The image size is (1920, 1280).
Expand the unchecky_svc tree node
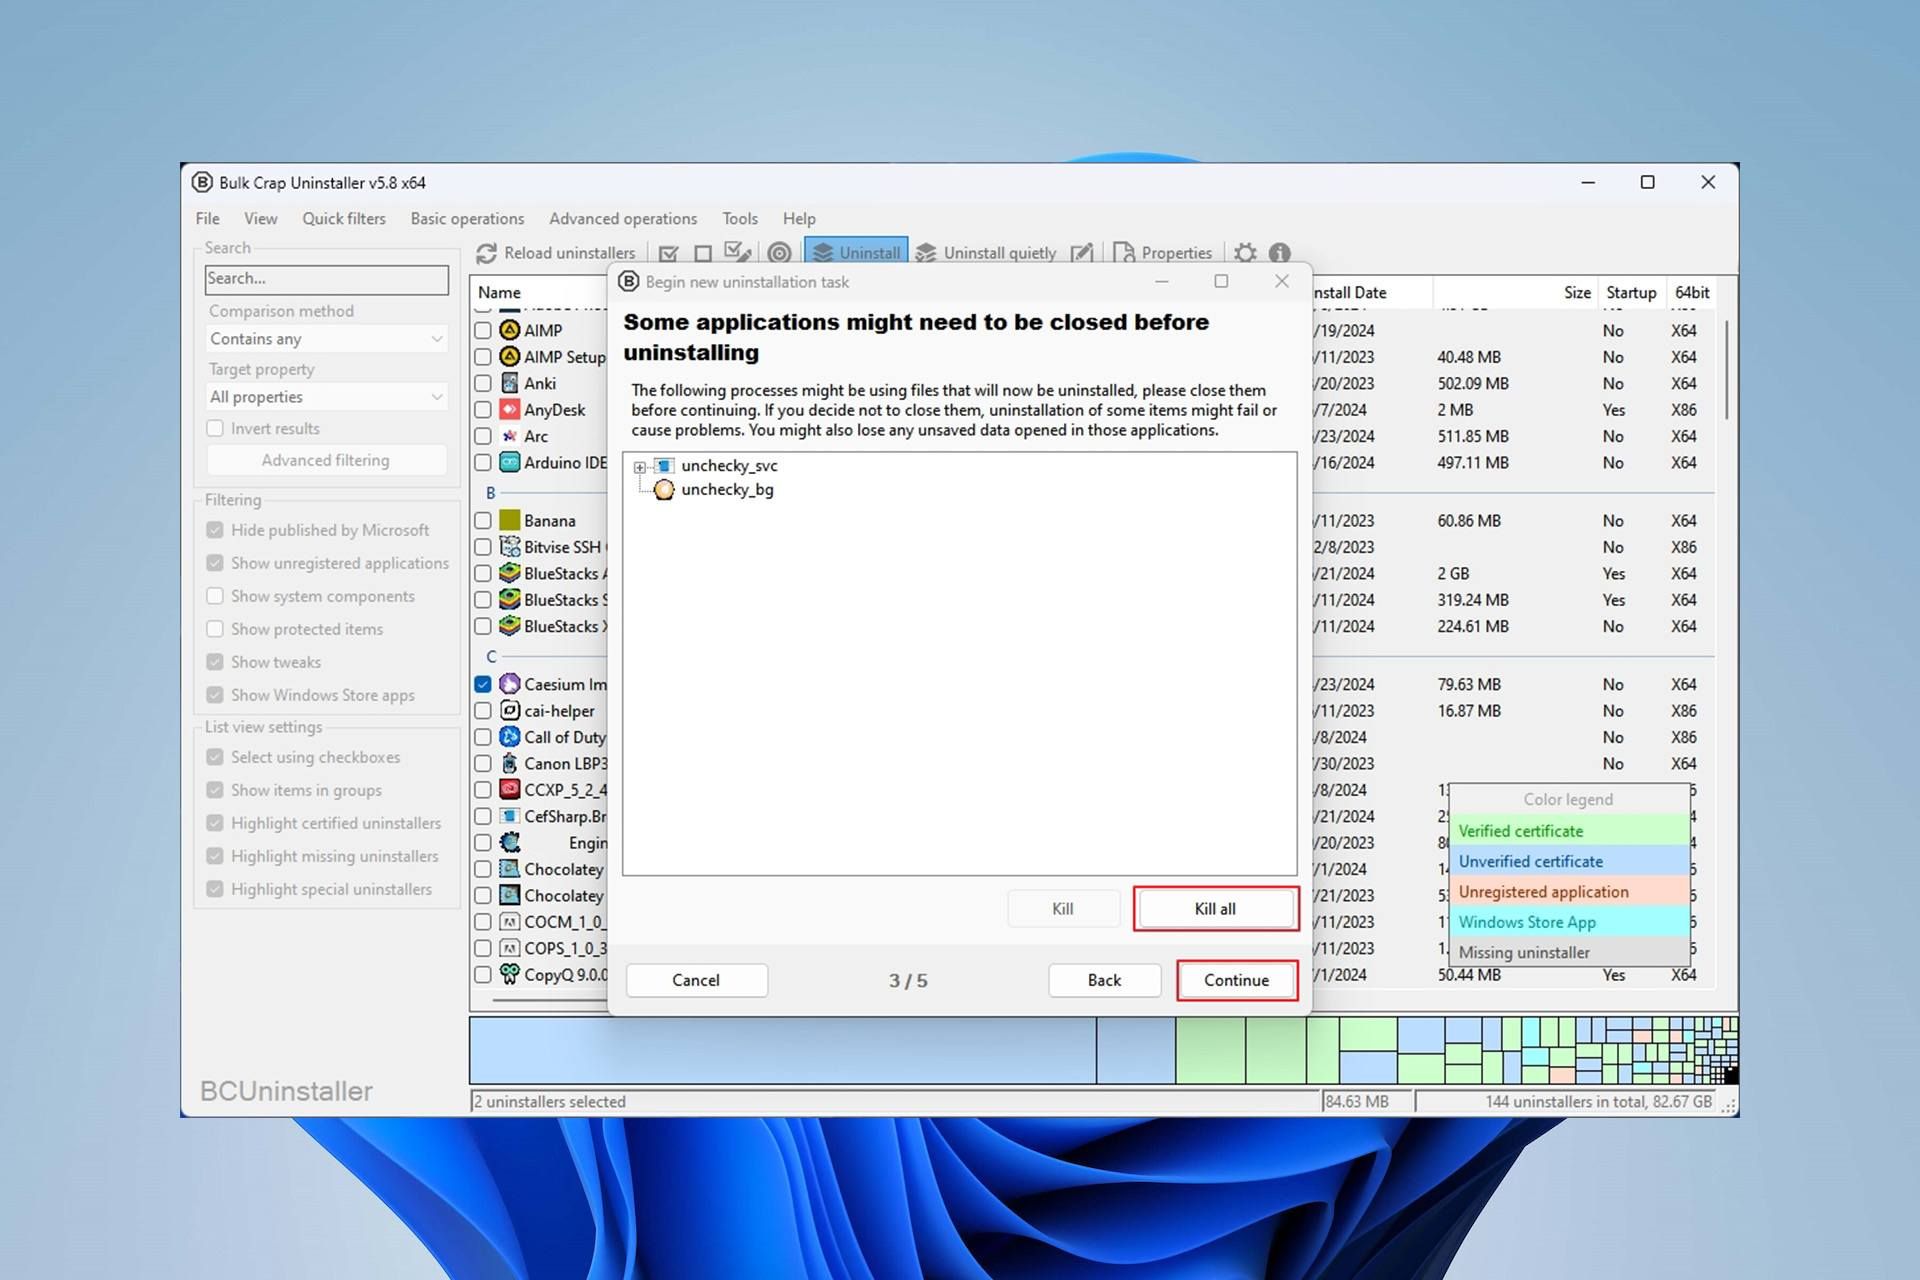(640, 467)
